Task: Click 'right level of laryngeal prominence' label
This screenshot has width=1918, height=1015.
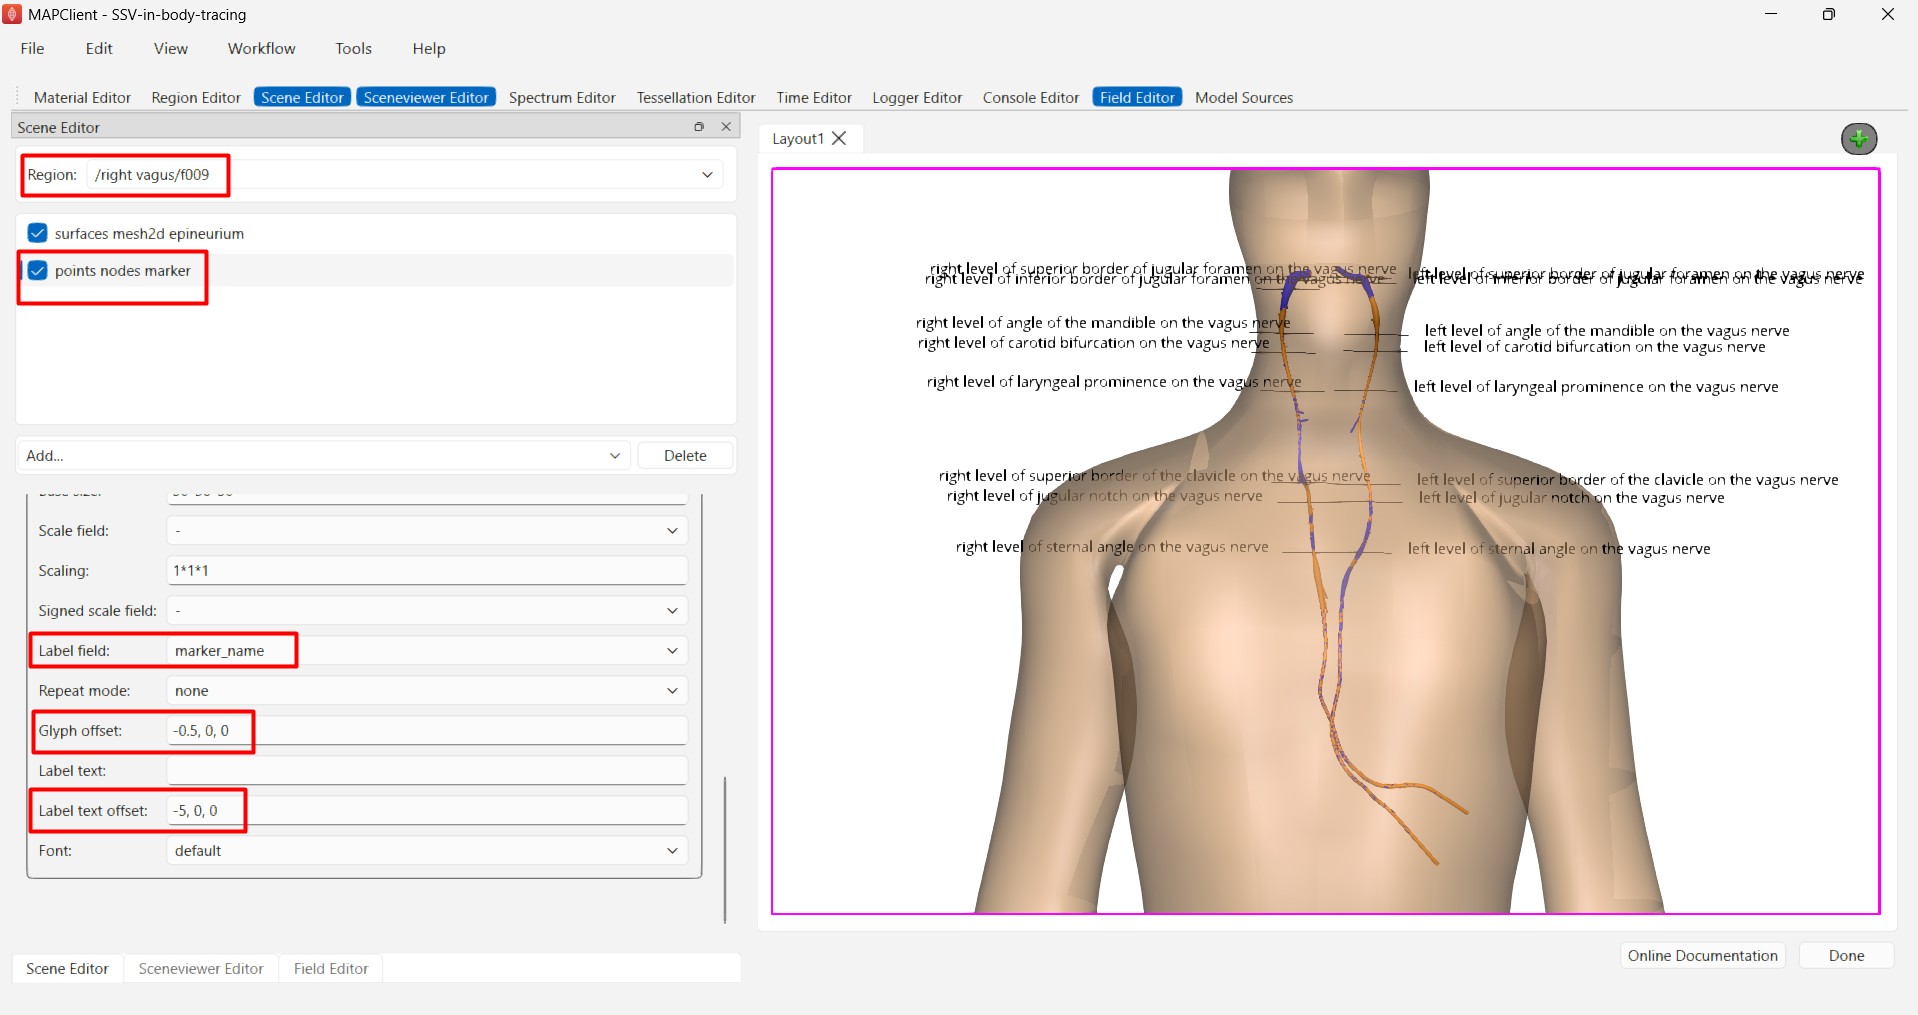Action: click(x=1114, y=381)
